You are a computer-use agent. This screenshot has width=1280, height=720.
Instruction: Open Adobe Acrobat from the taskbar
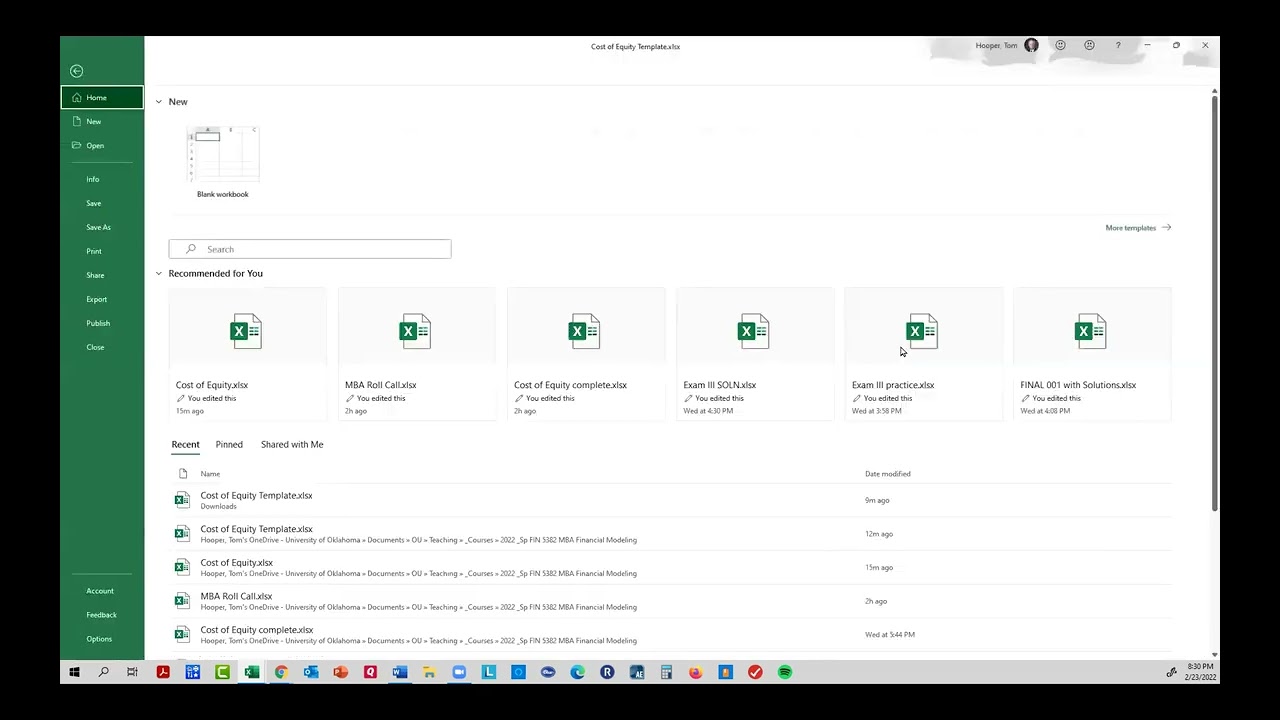pyautogui.click(x=163, y=673)
